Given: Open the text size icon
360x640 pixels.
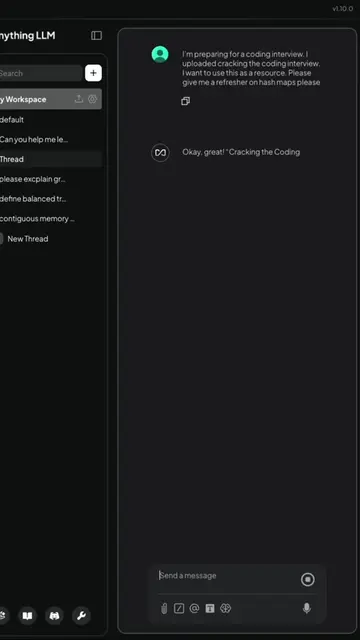Looking at the screenshot, I should [210, 609].
